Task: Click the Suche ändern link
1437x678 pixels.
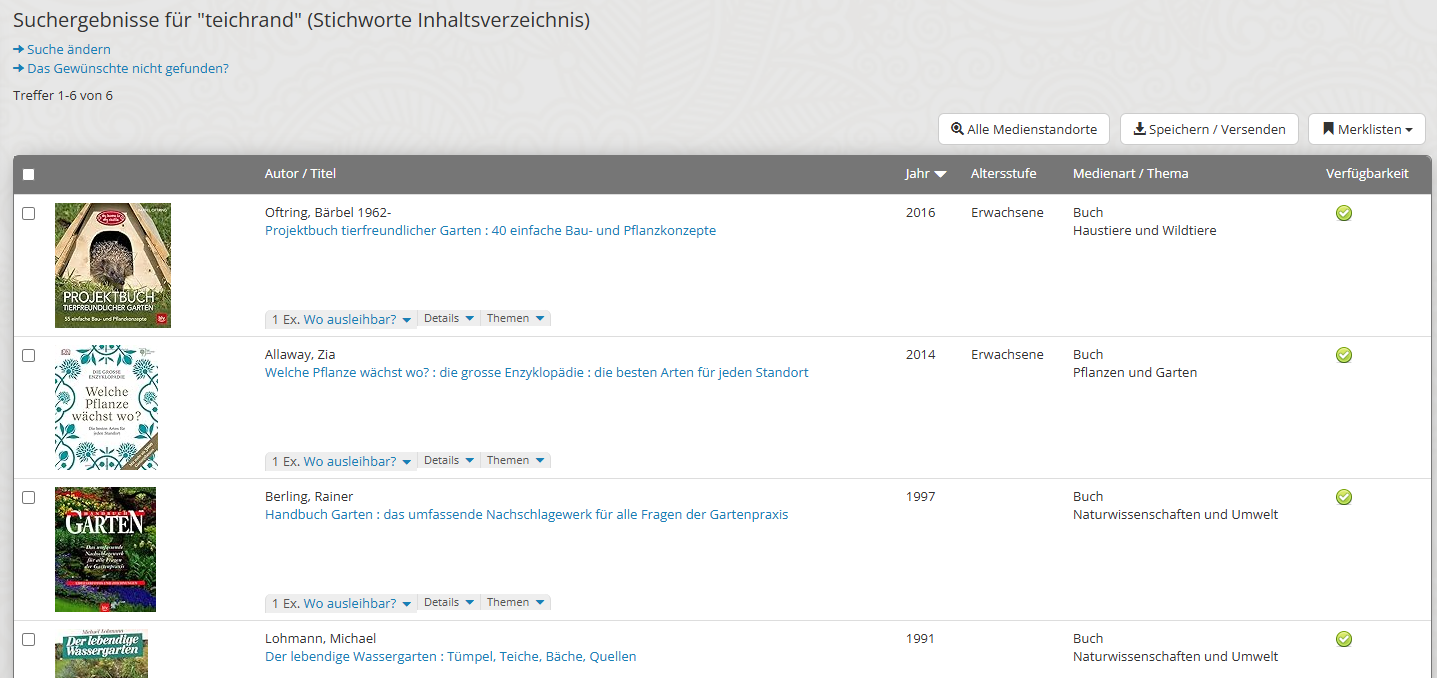Action: click(x=68, y=49)
